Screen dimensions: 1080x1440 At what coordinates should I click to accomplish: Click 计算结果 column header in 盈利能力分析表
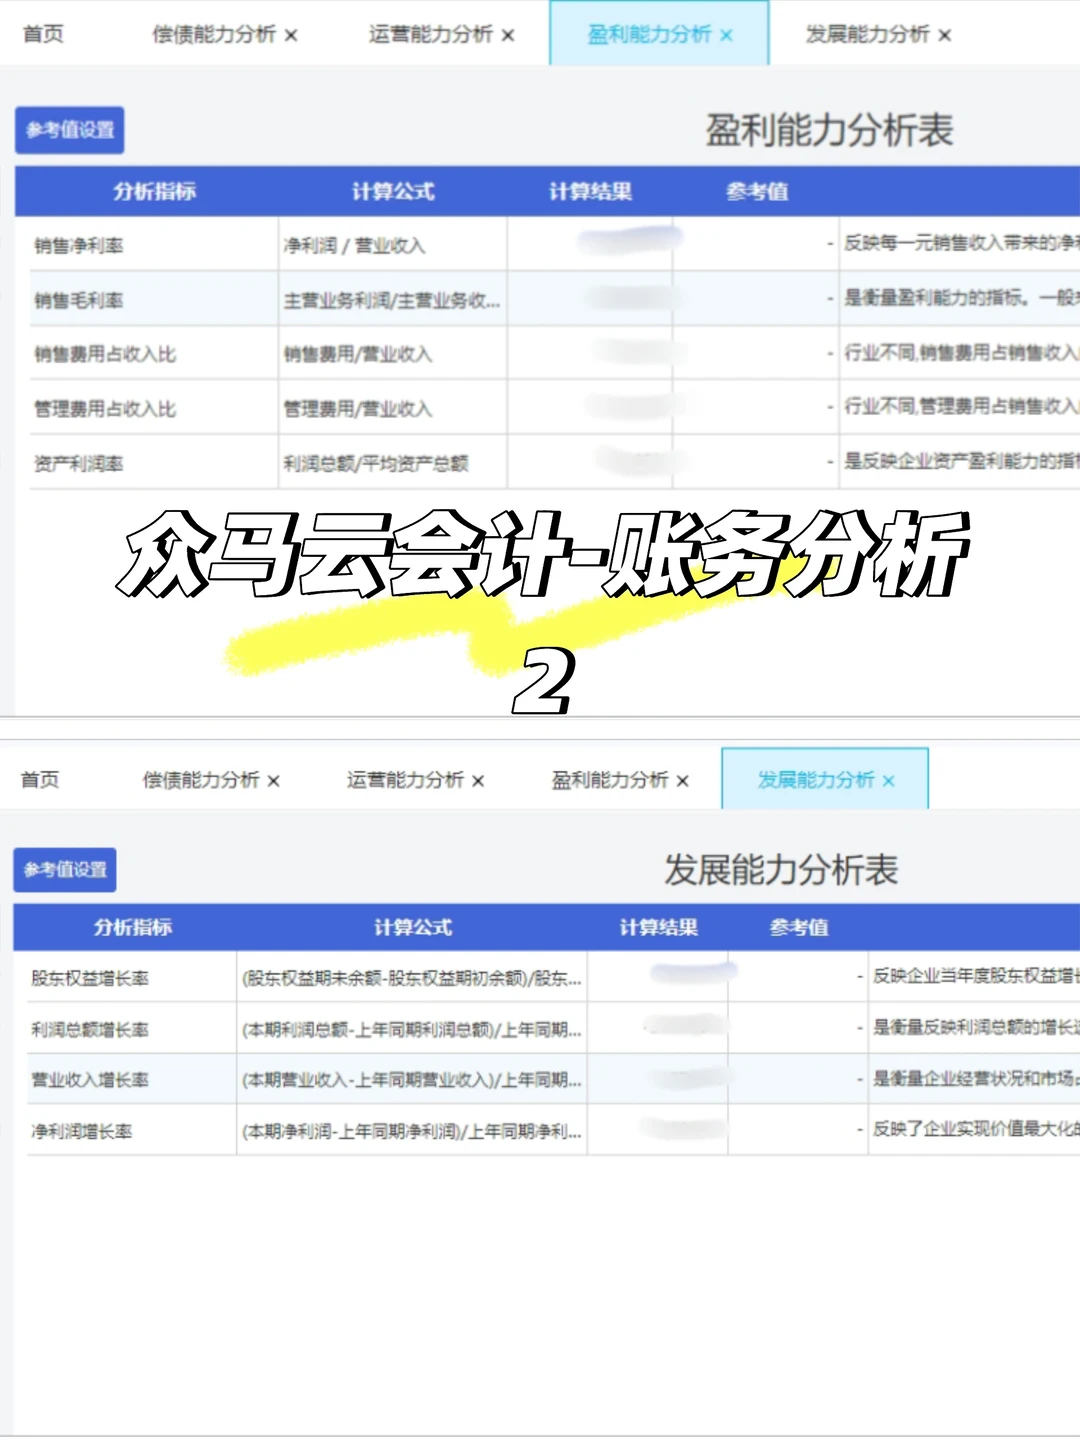point(590,191)
